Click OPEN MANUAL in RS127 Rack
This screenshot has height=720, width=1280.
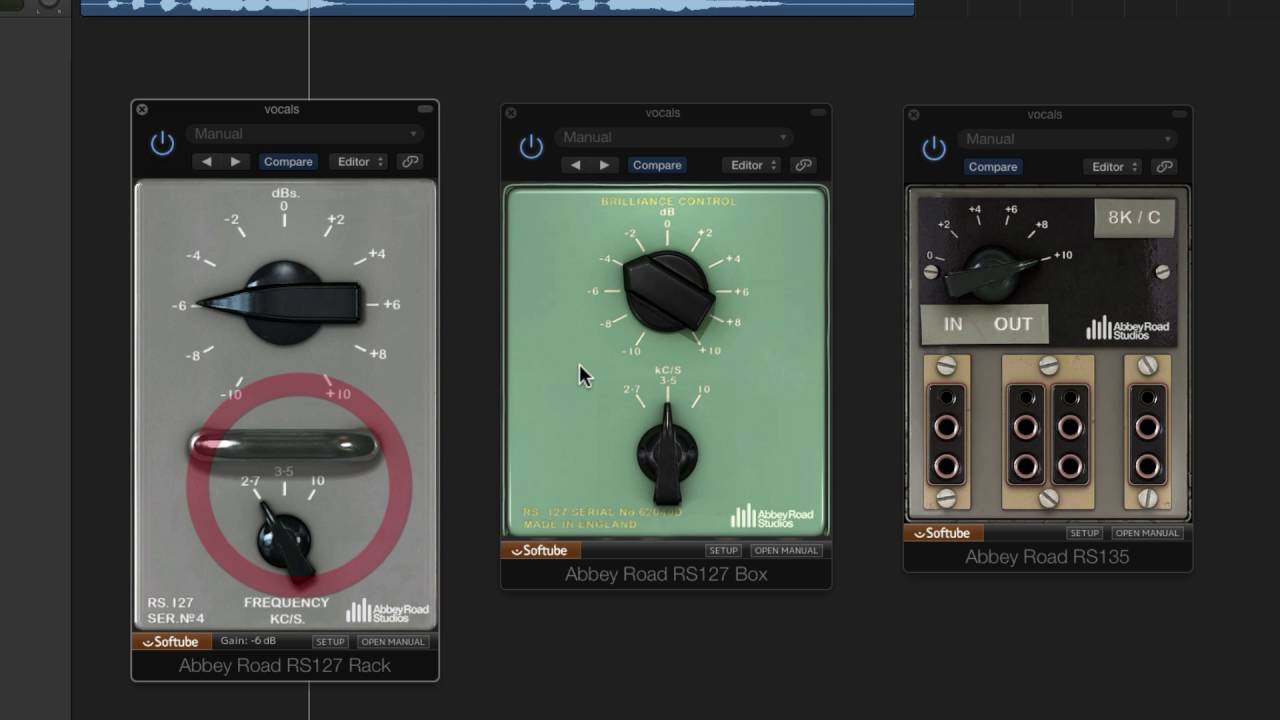pos(394,642)
